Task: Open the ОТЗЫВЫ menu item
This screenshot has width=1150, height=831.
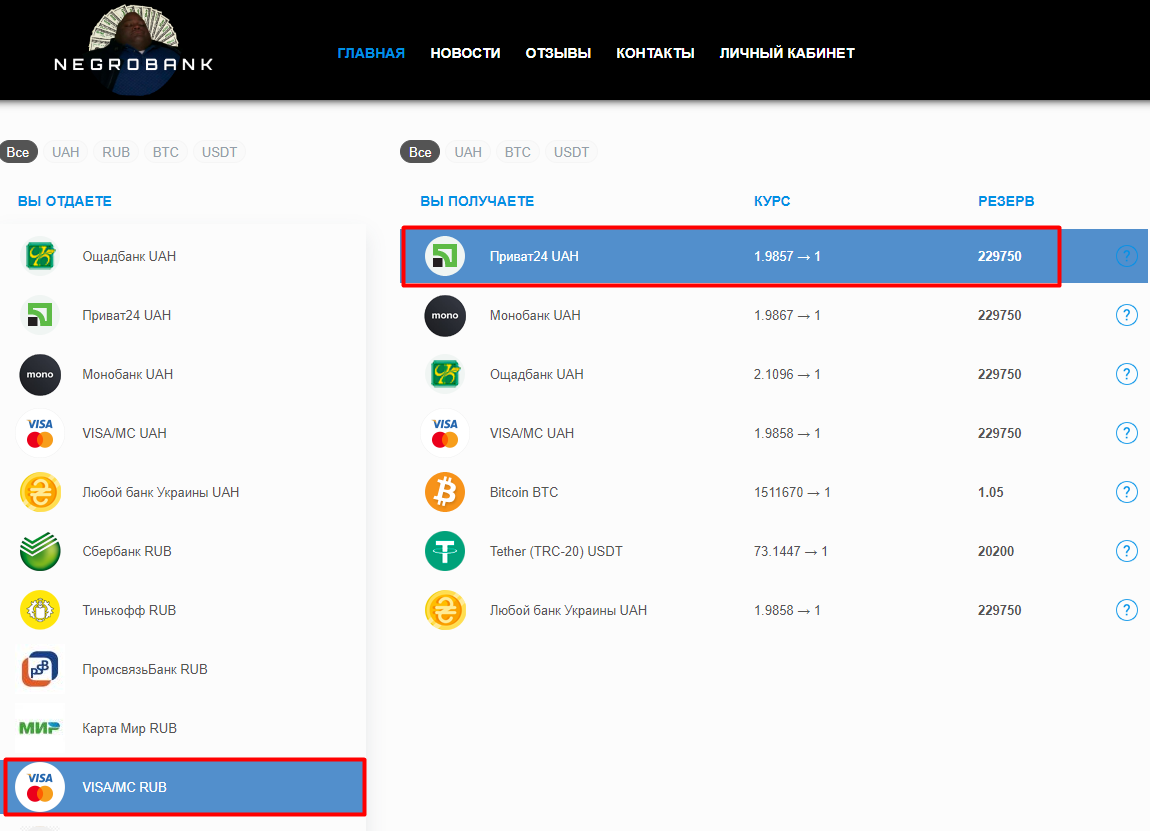Action: [558, 53]
